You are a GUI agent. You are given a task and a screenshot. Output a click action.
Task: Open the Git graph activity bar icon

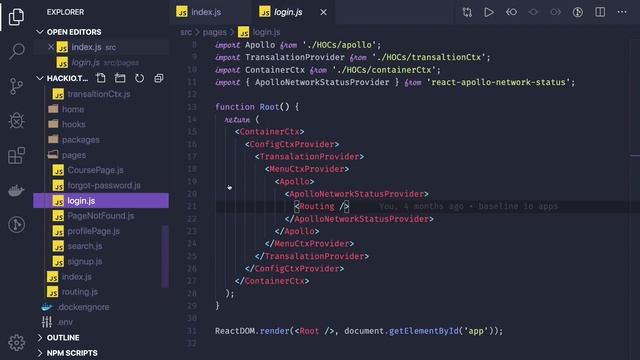[16, 224]
